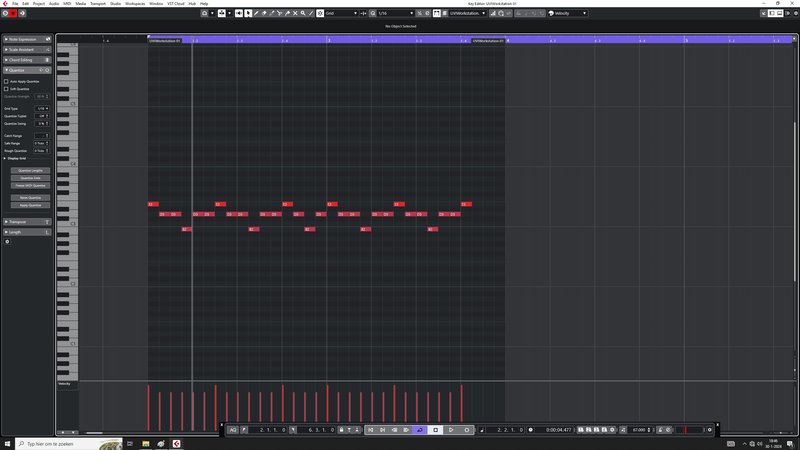Click the Apply Quantize button

(30, 205)
